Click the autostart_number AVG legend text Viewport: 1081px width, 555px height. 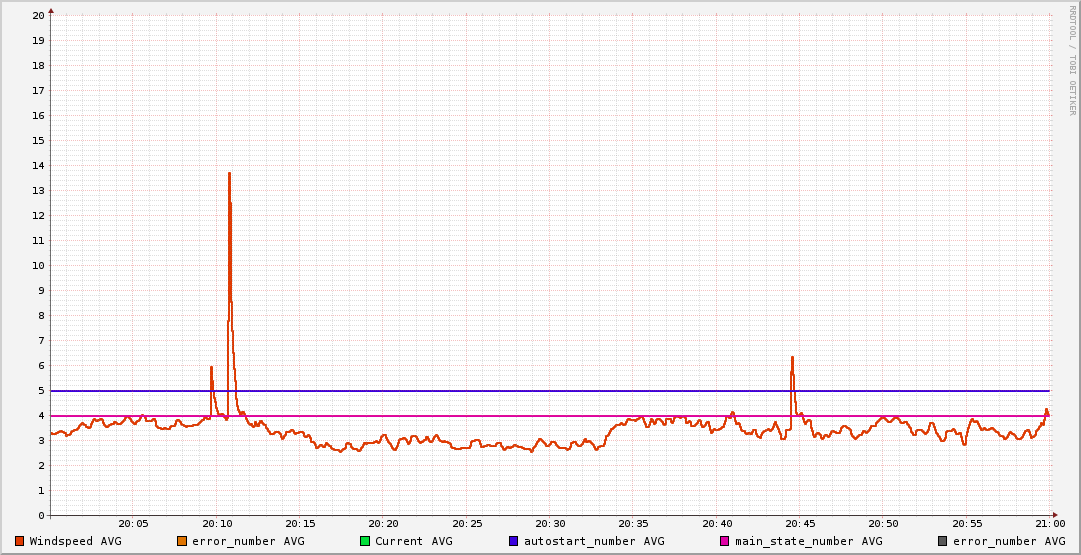click(592, 541)
